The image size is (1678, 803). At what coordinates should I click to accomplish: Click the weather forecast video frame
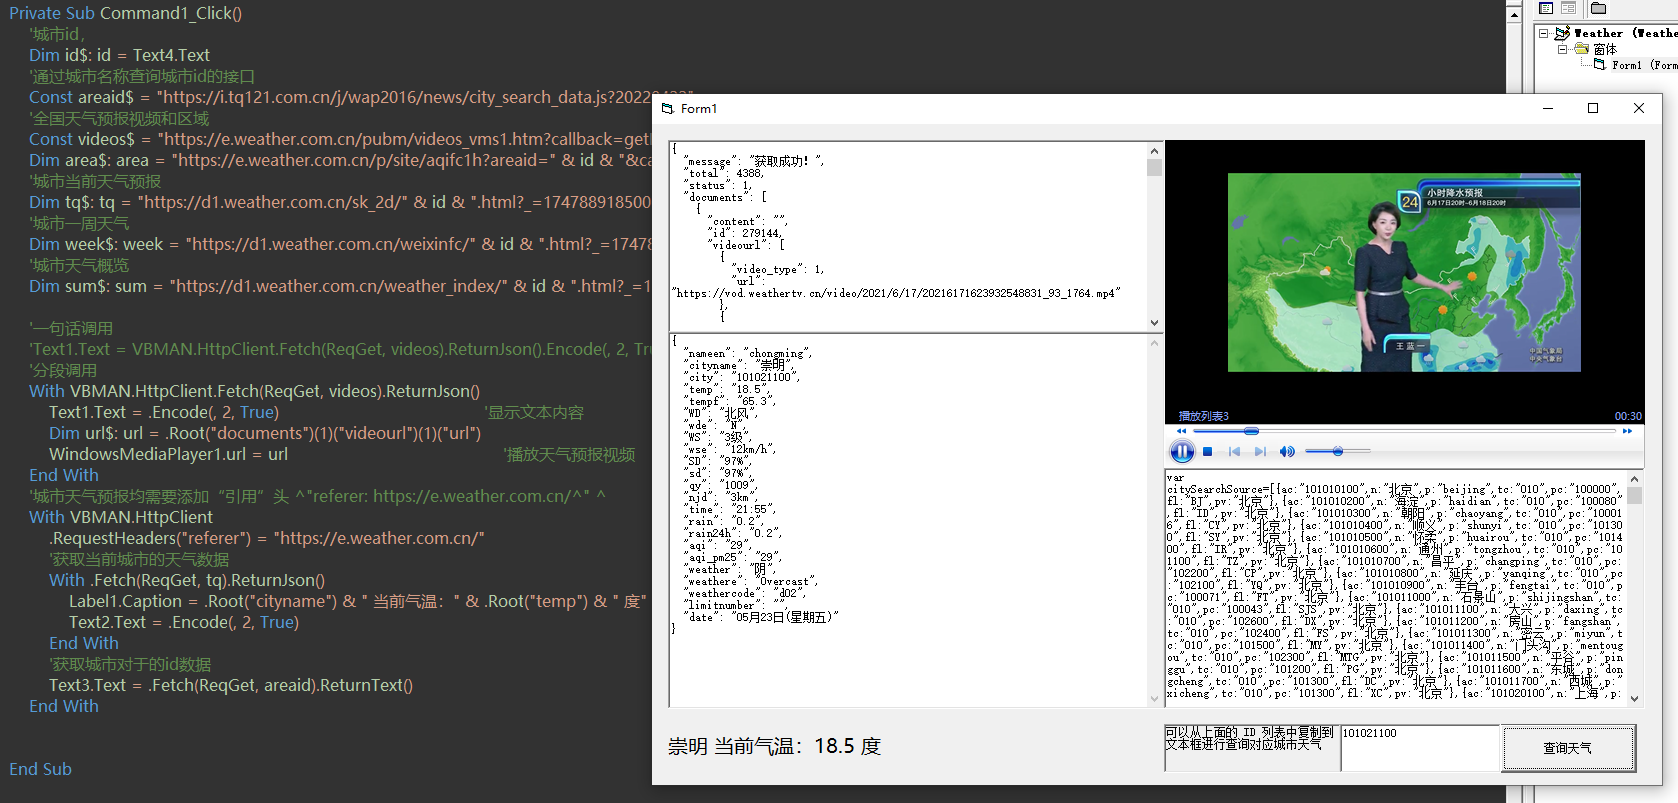tap(1404, 272)
